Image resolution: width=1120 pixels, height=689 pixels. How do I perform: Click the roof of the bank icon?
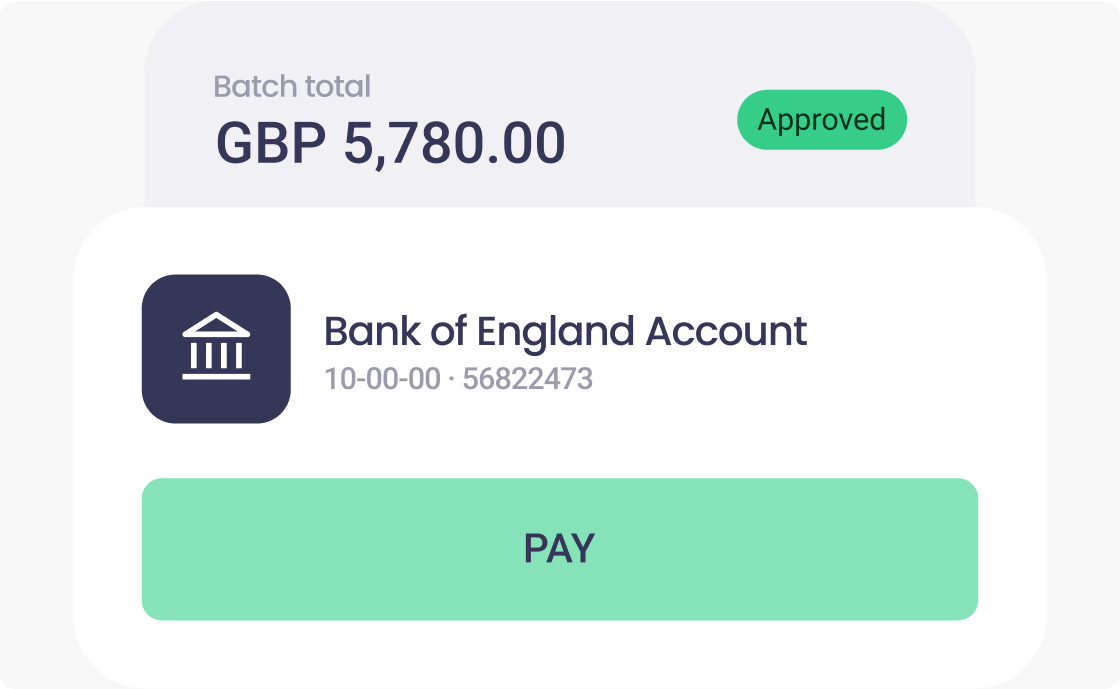click(216, 323)
